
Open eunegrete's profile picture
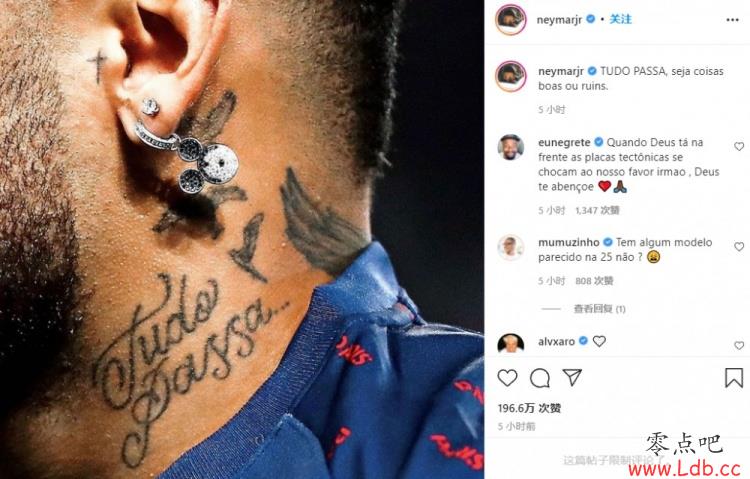point(511,147)
